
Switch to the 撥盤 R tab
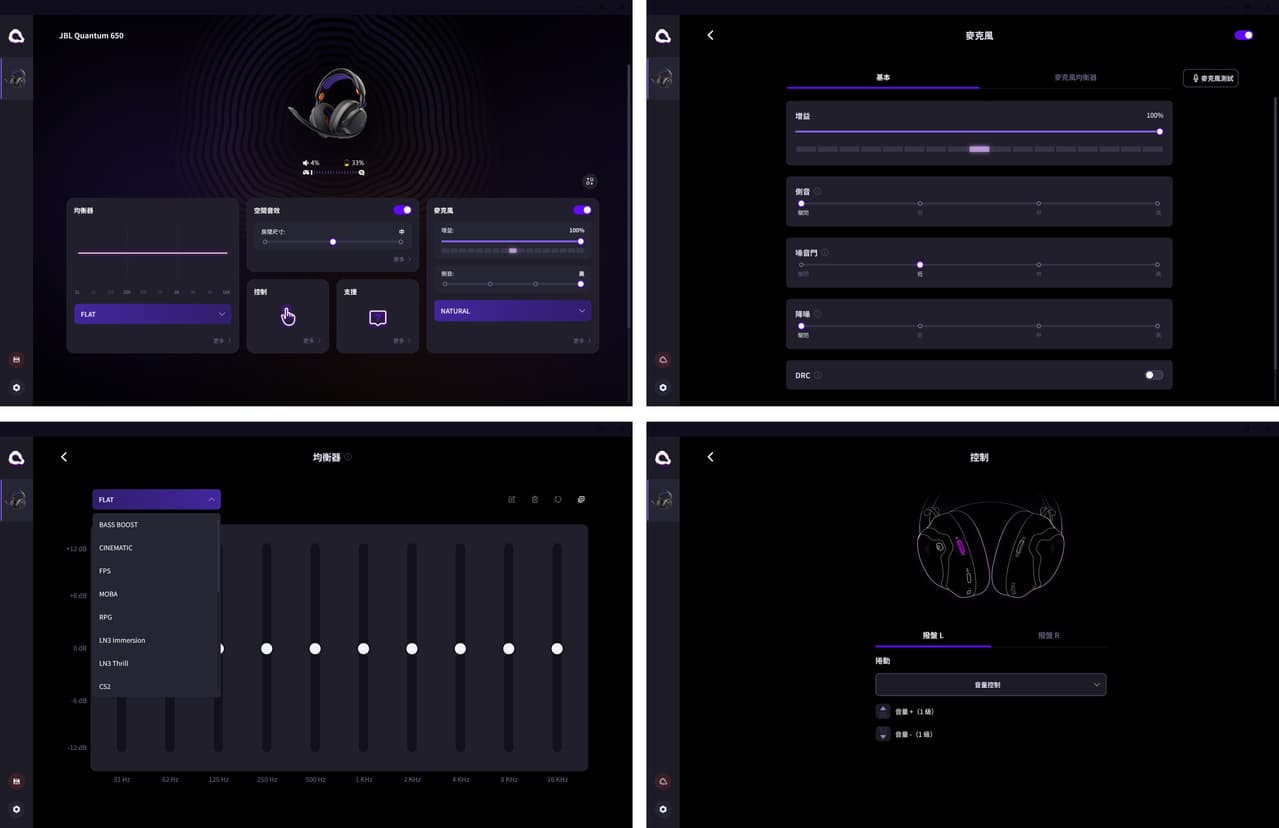(x=1048, y=636)
